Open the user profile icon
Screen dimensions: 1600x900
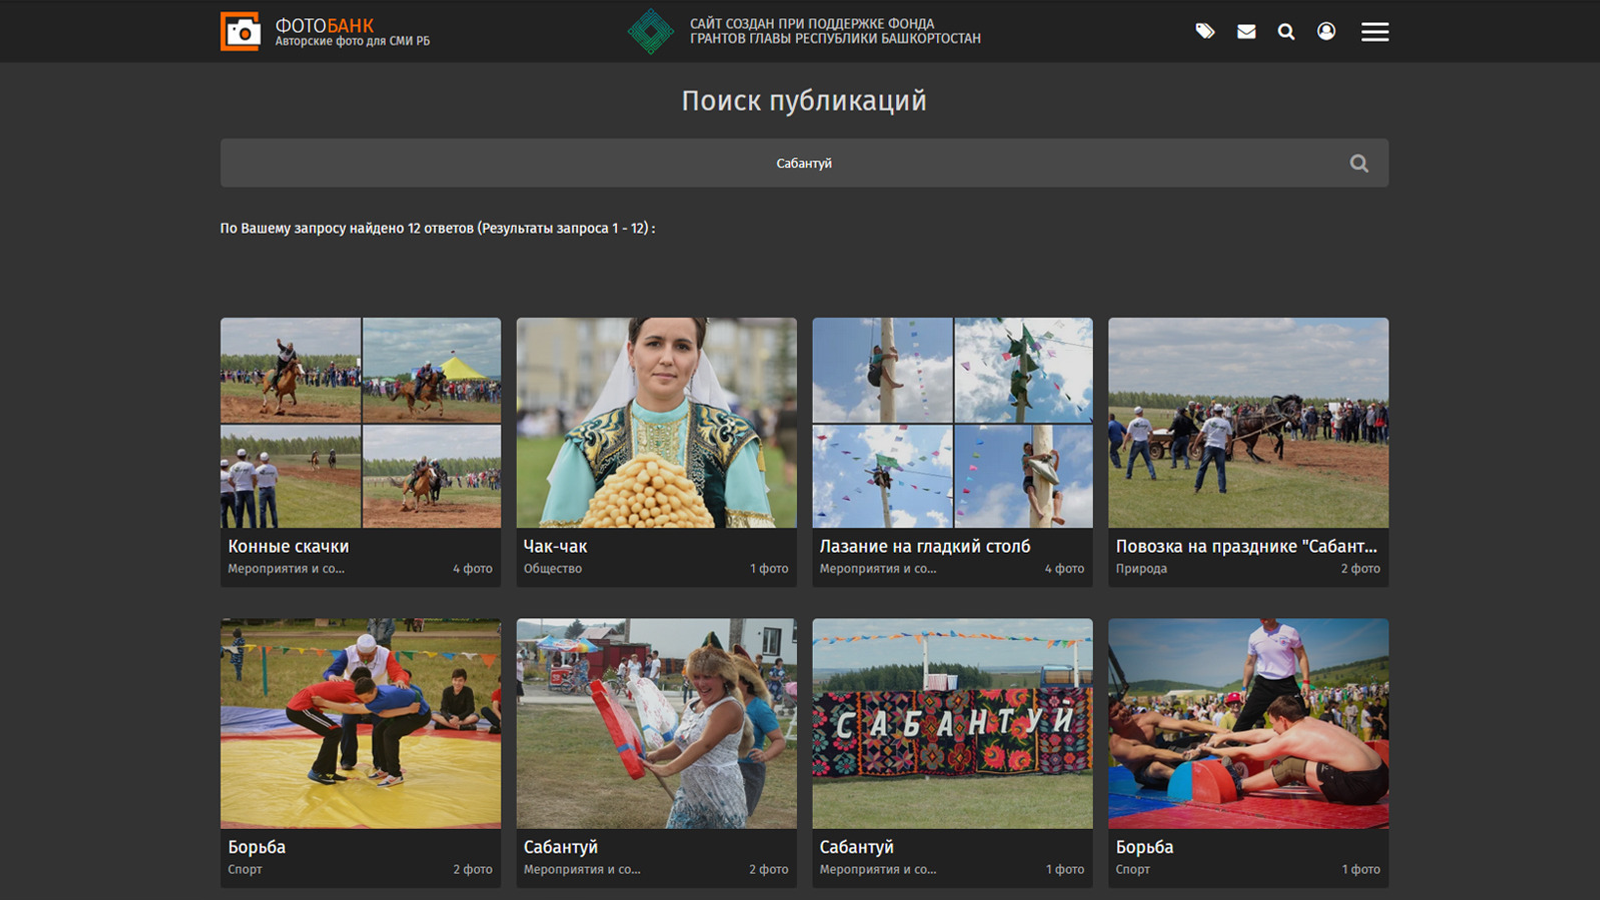pyautogui.click(x=1326, y=32)
